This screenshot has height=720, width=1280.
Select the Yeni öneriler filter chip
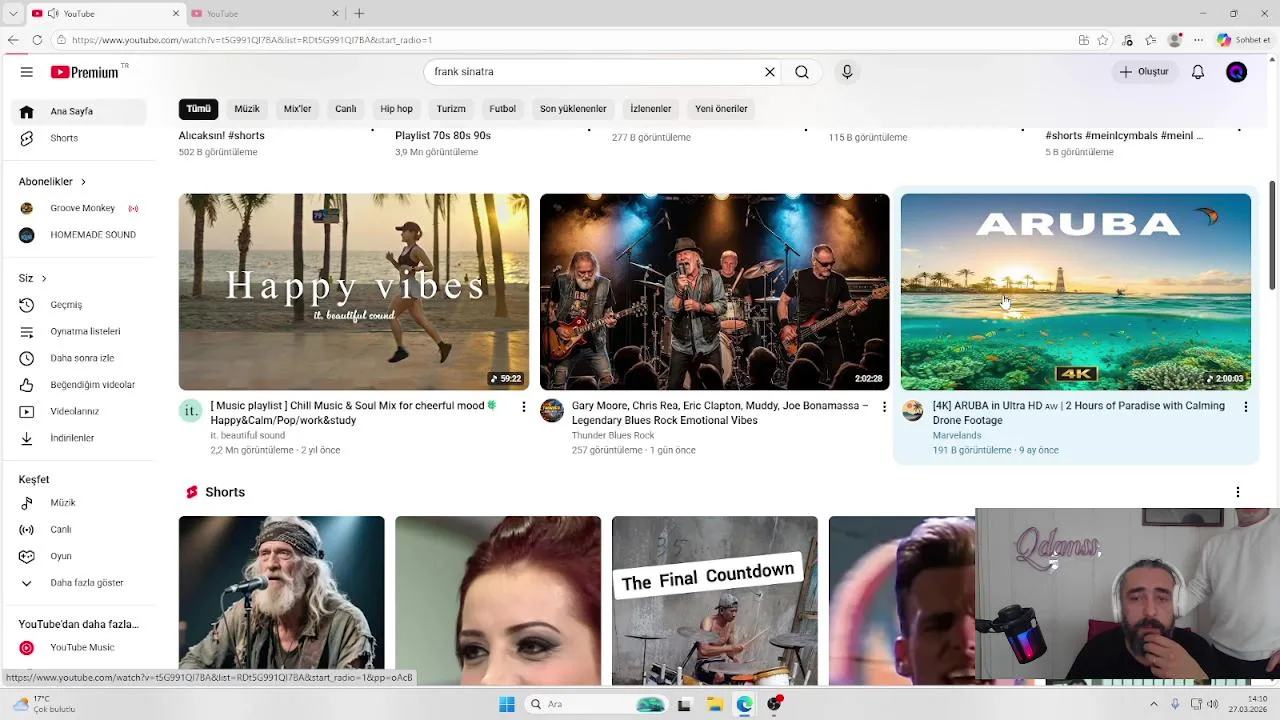click(x=721, y=109)
